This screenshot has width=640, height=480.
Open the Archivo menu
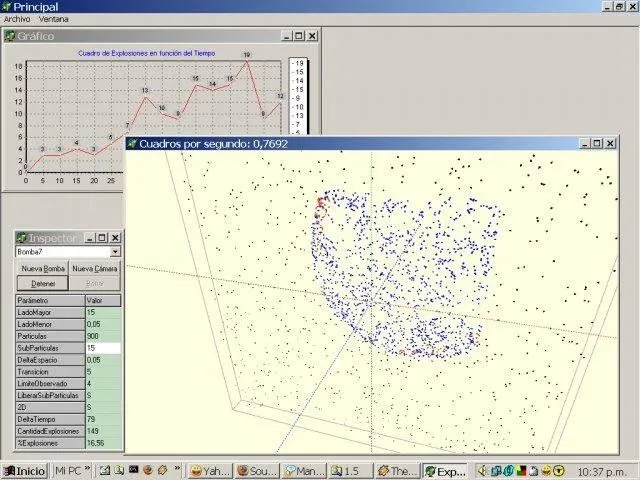17,19
